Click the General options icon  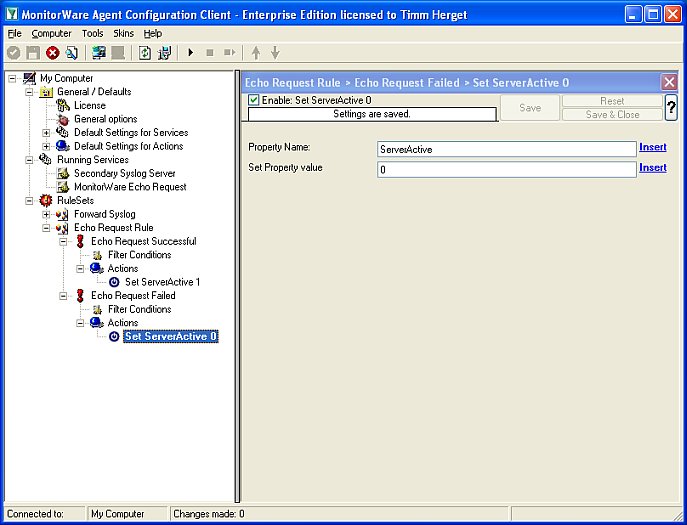click(x=63, y=119)
